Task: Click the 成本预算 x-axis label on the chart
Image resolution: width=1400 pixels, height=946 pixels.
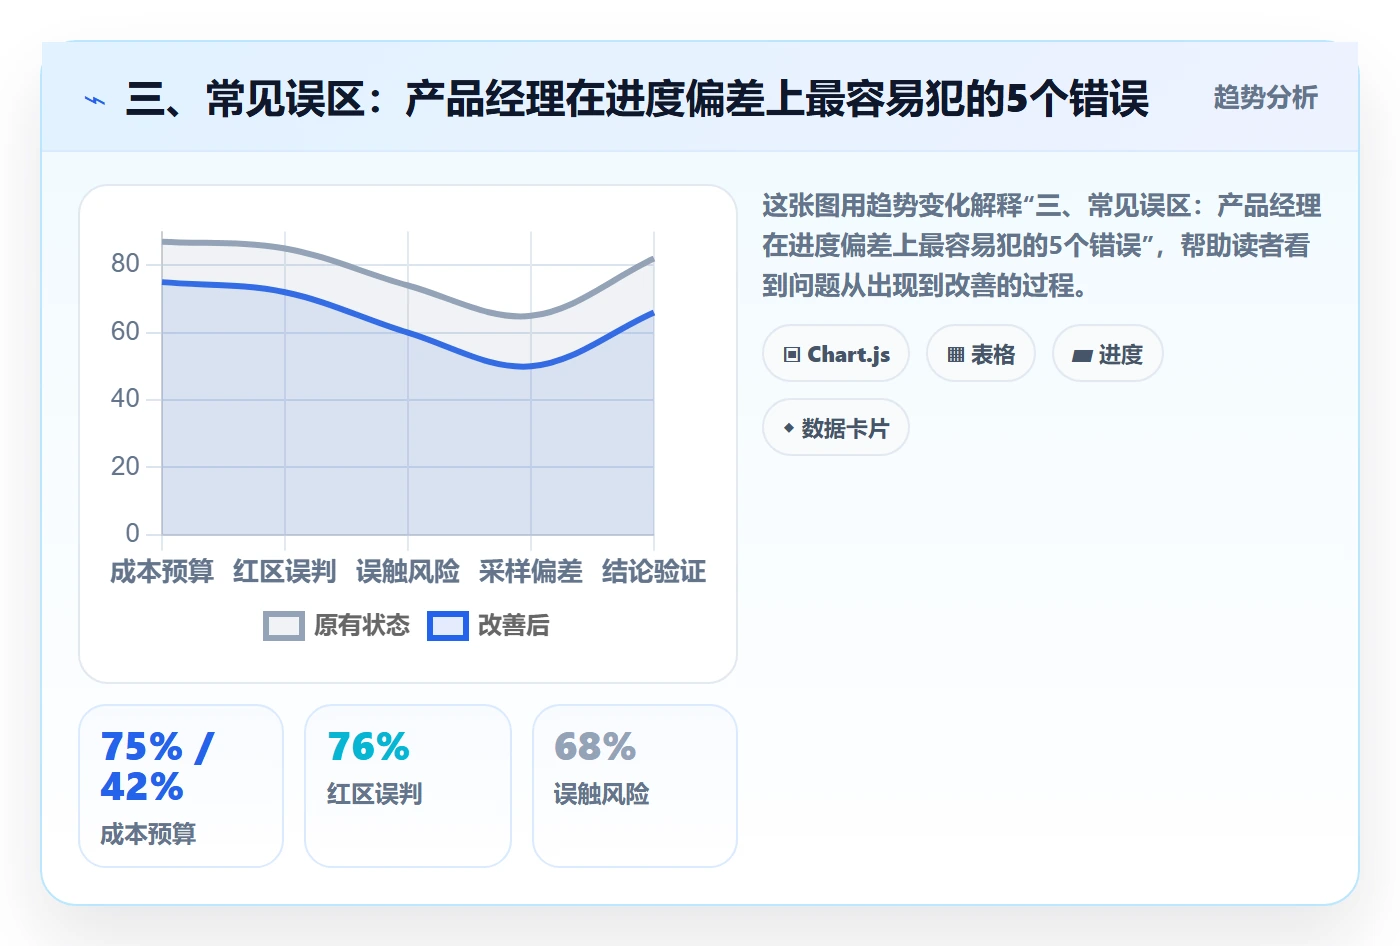Action: (162, 571)
